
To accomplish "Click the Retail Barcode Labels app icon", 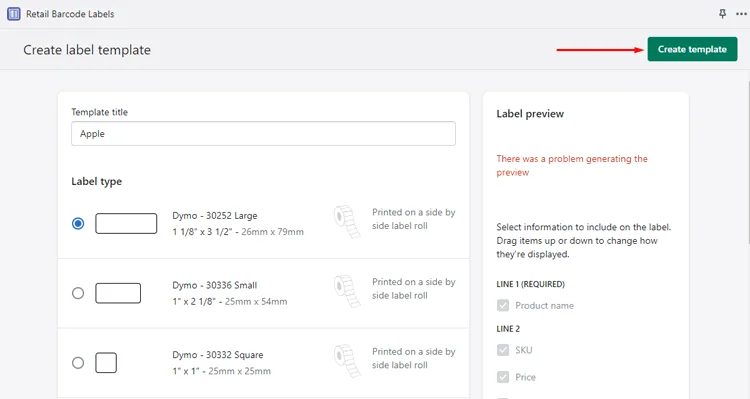I will [x=14, y=14].
